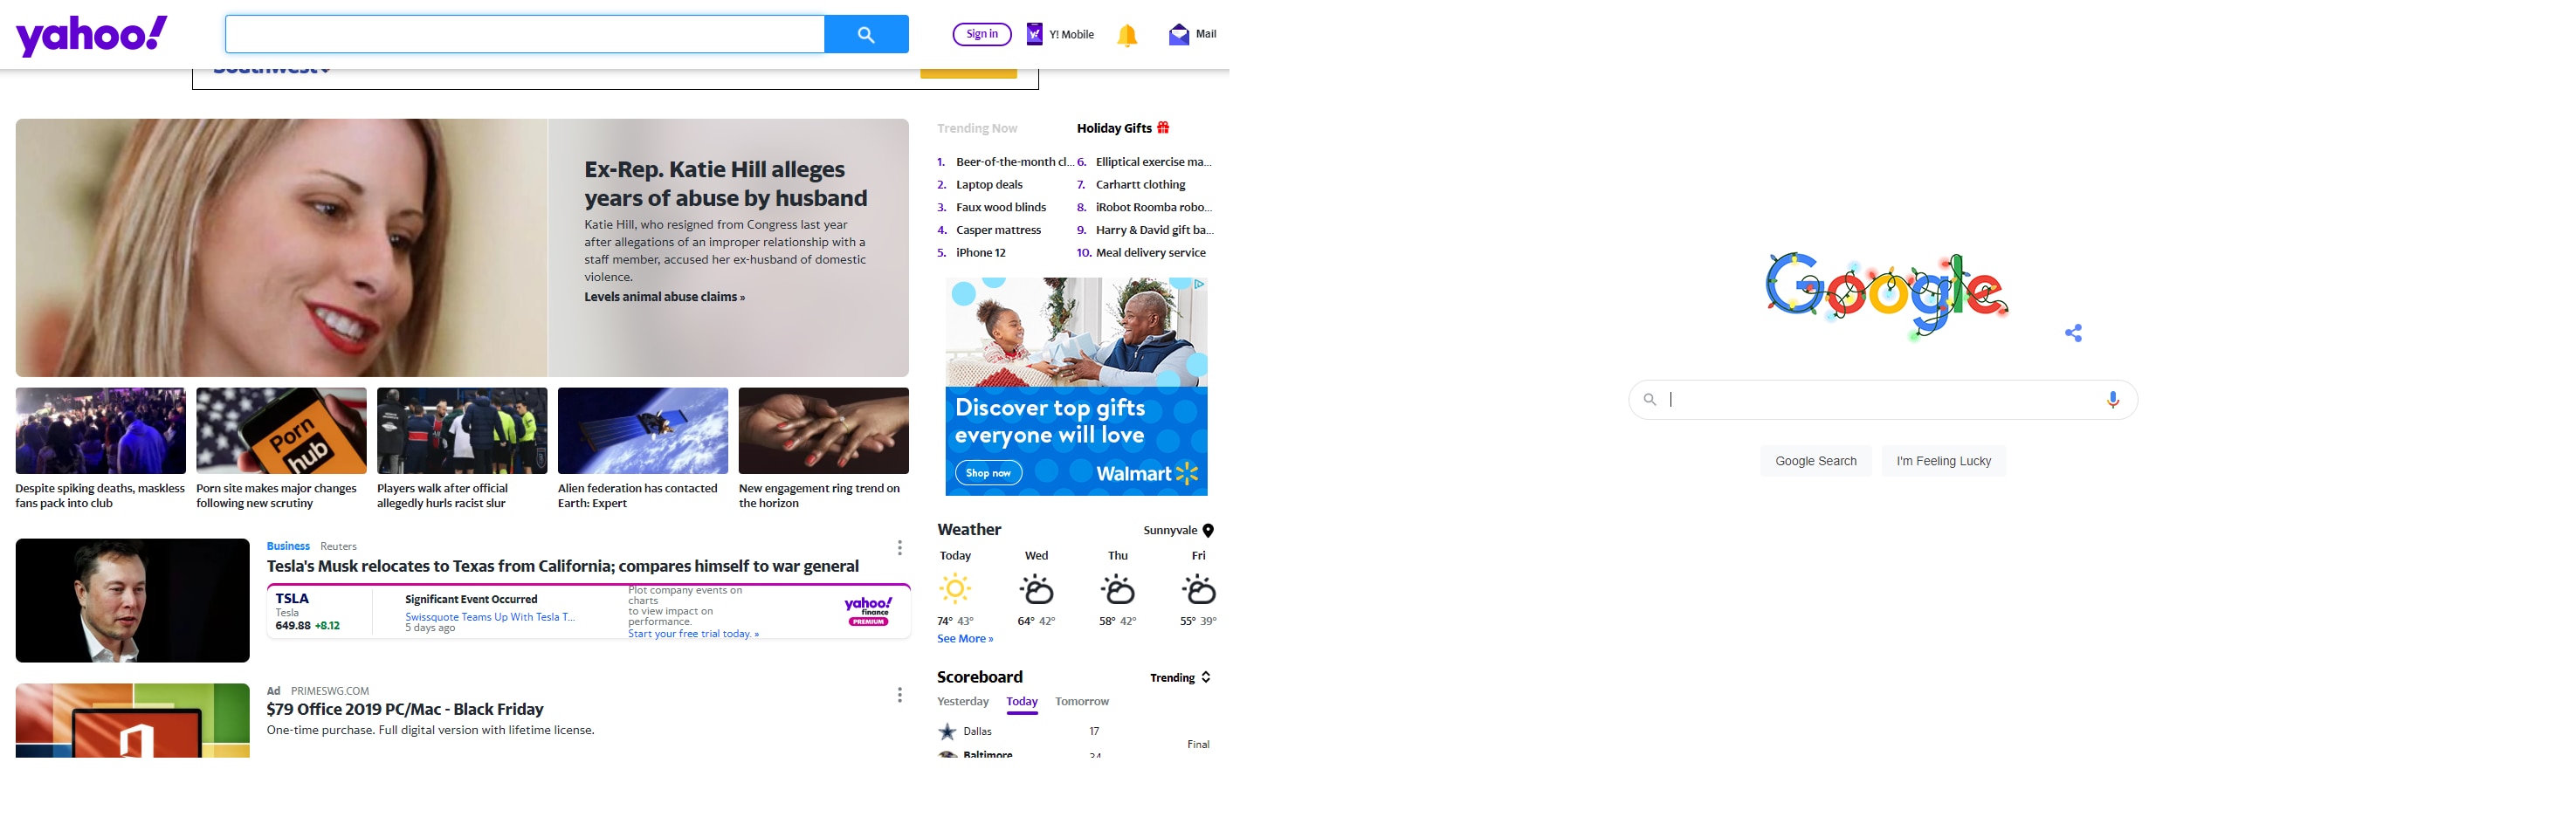Open the Katie Hill headline story
Screen dimensions: 2576x824
point(726,184)
